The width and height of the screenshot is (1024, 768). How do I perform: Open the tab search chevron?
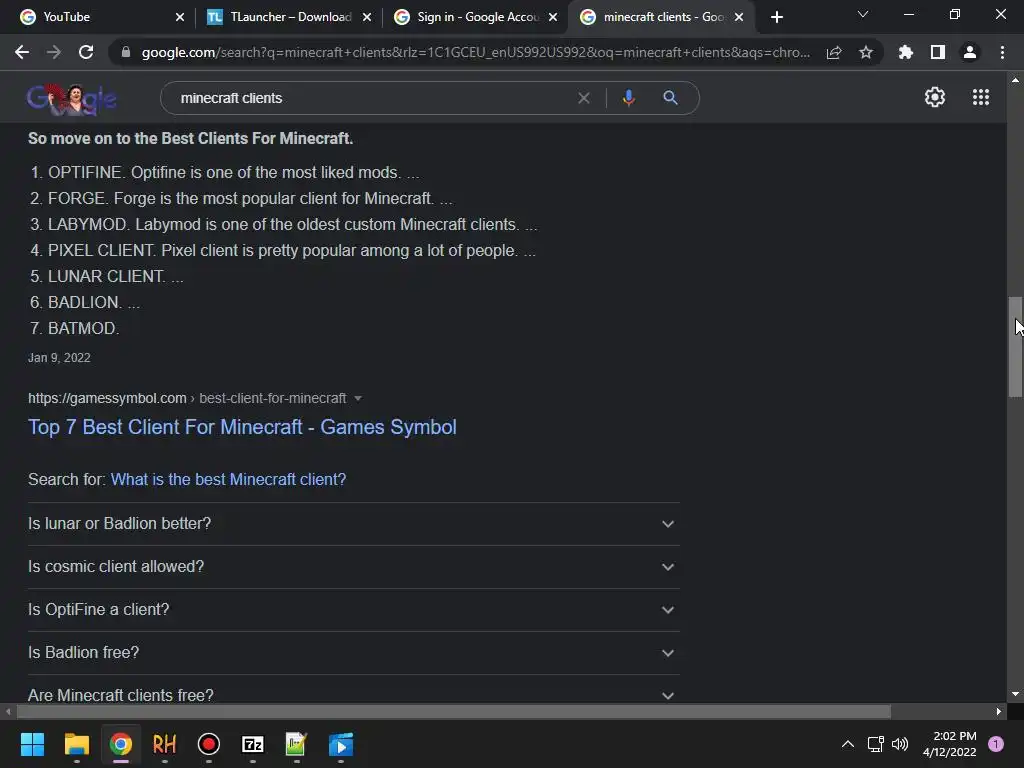click(863, 14)
